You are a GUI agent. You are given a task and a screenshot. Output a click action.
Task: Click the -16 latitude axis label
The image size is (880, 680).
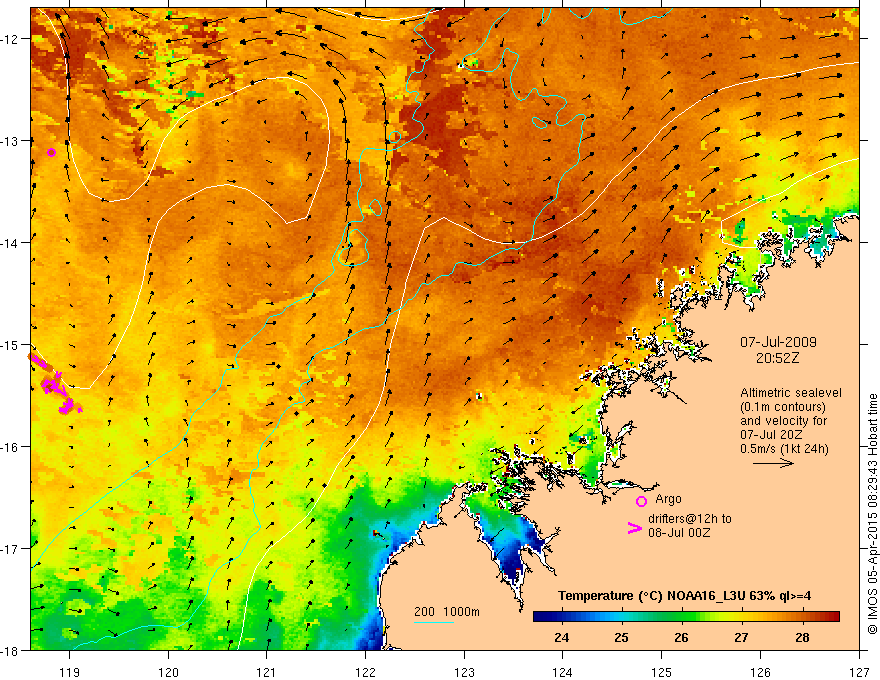coord(11,447)
